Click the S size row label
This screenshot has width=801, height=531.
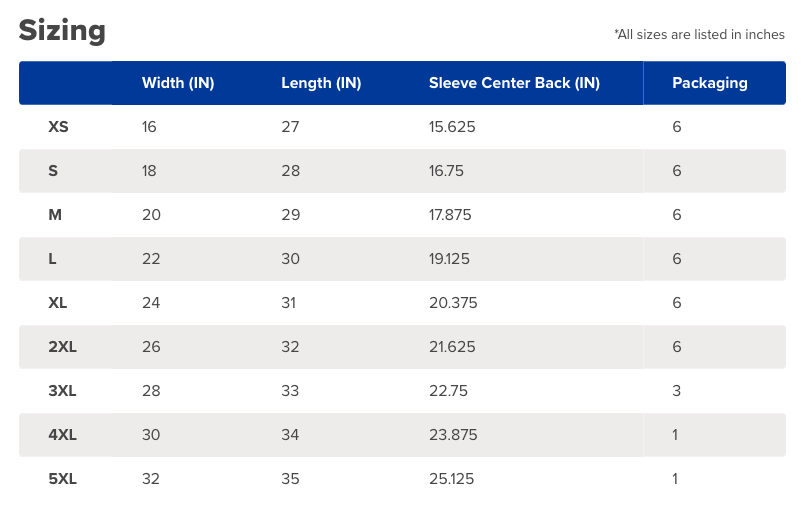(53, 171)
